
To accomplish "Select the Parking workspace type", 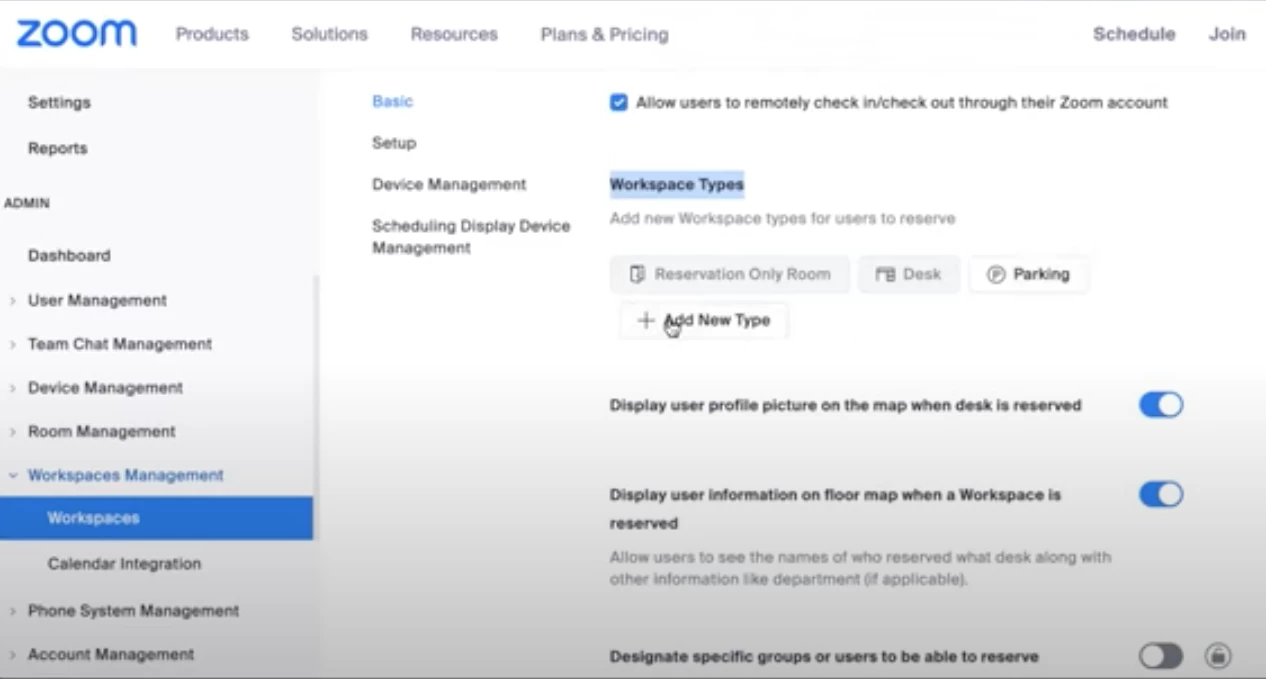I will coord(1028,274).
